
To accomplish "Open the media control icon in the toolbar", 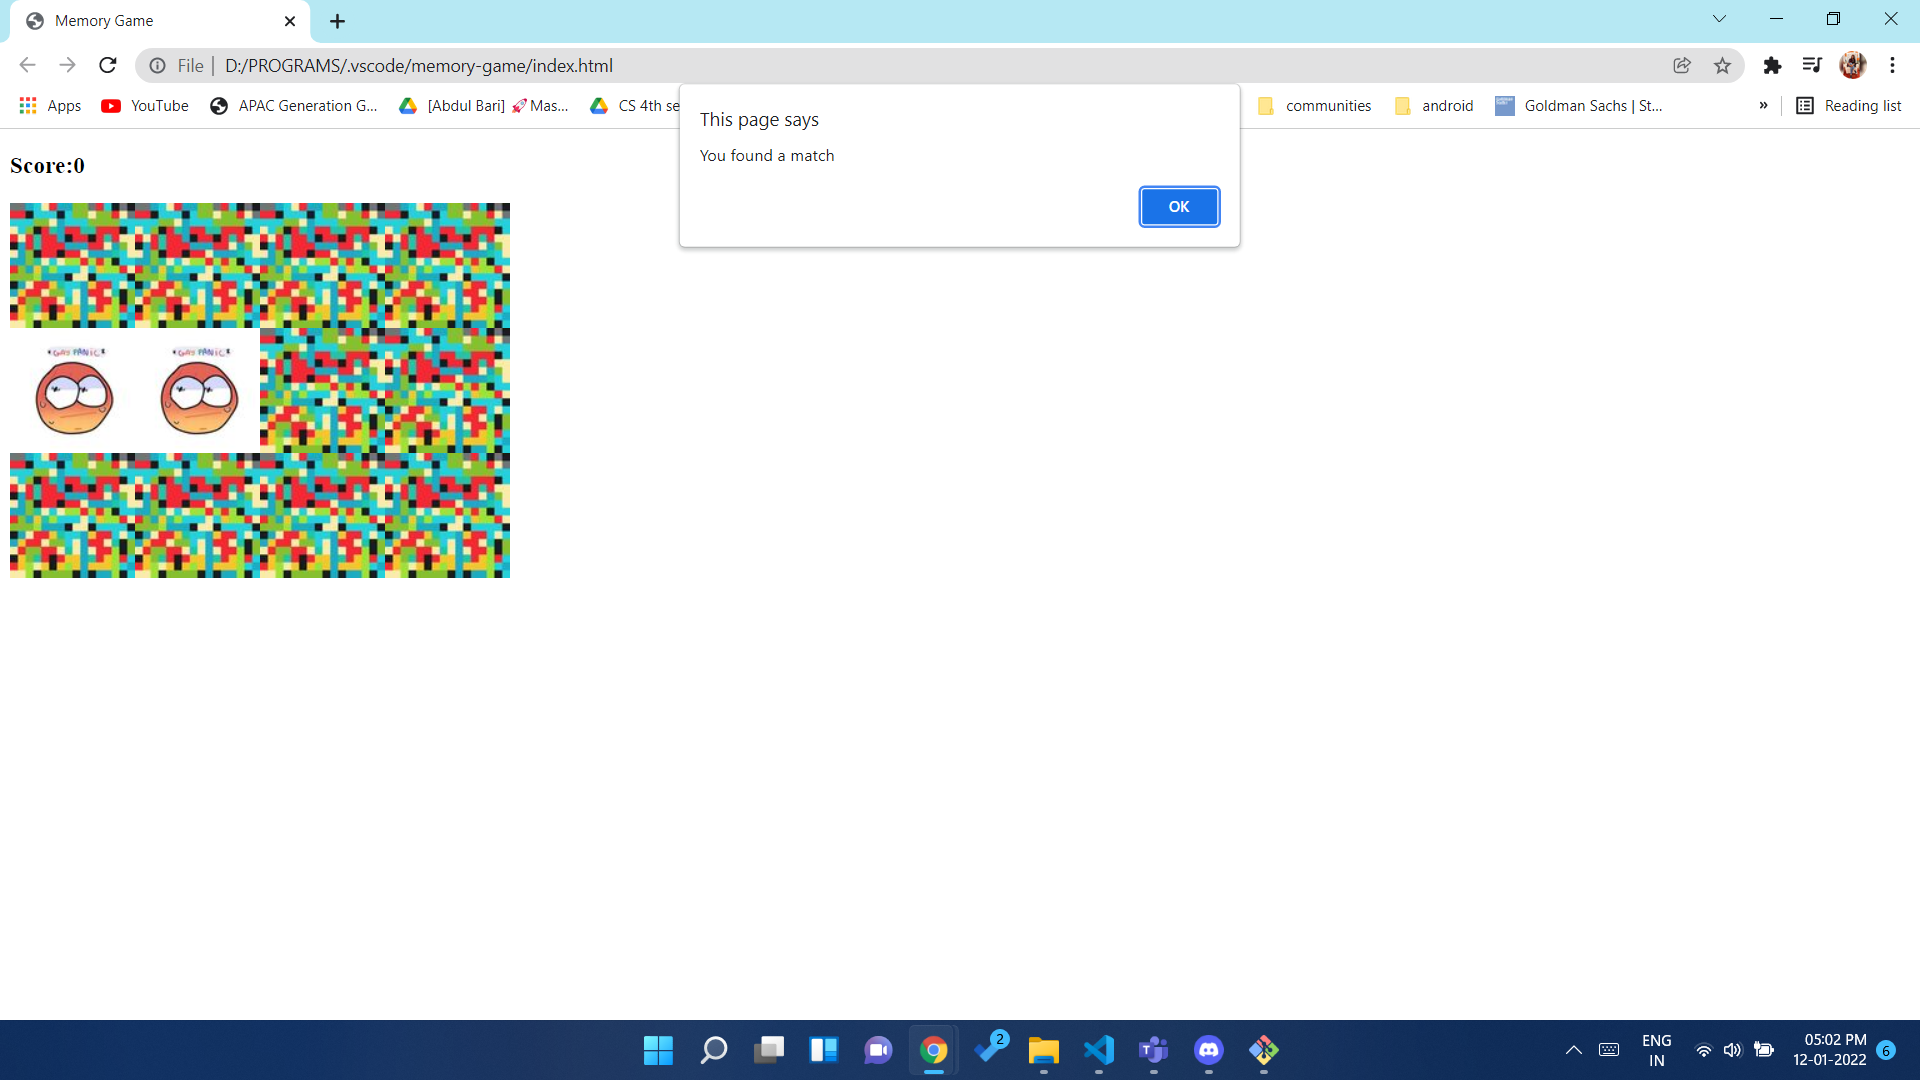I will point(1812,66).
